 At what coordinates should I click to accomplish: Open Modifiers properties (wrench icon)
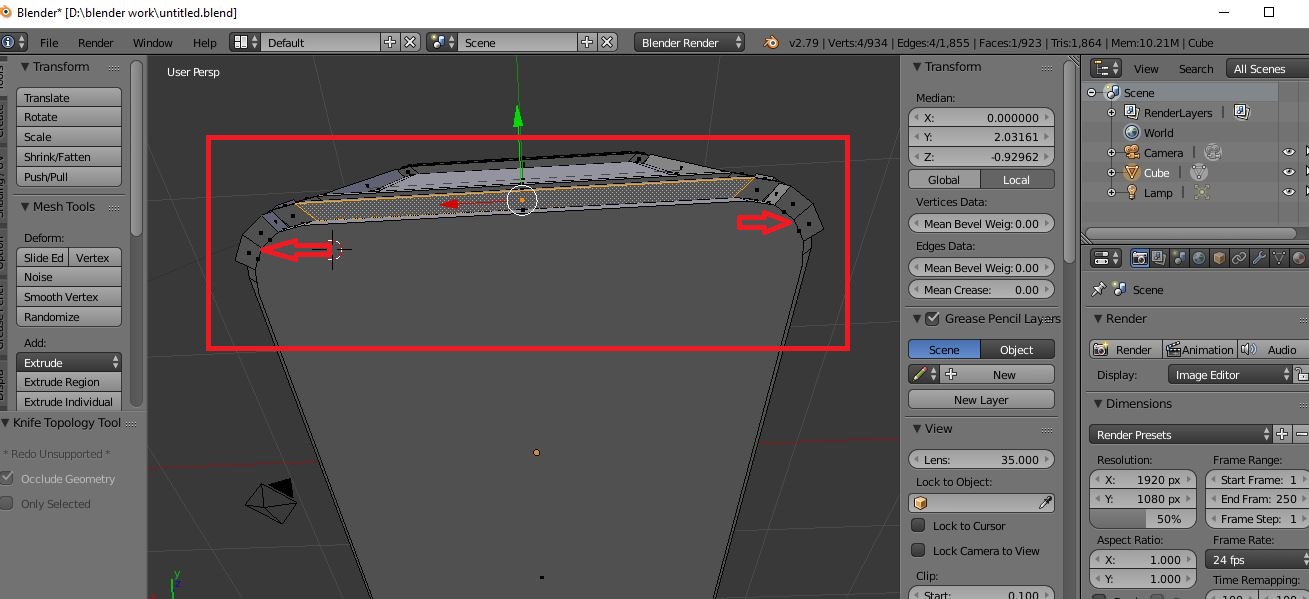click(1258, 257)
